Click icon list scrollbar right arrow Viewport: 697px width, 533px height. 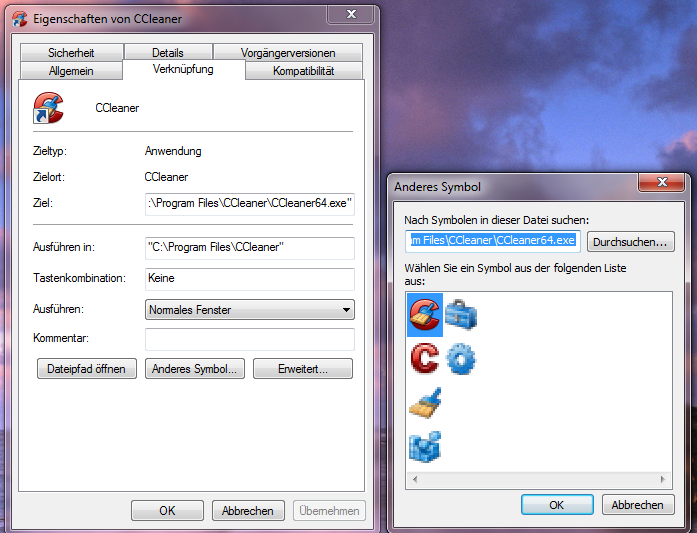pyautogui.click(x=663, y=479)
